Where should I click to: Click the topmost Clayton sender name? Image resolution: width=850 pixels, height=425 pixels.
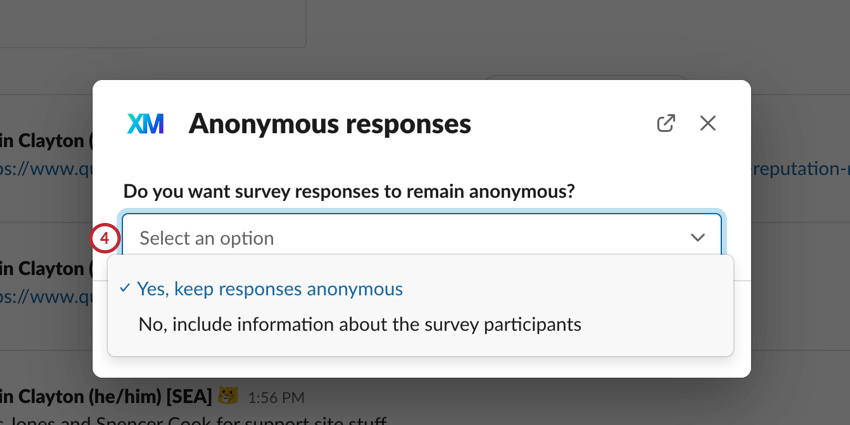point(45,141)
